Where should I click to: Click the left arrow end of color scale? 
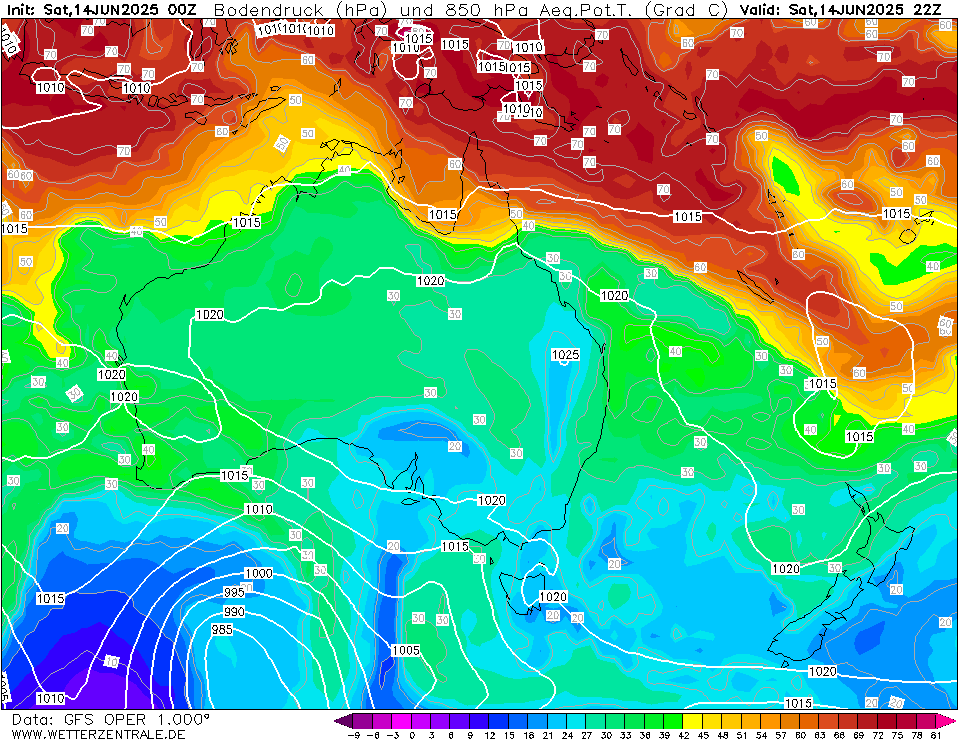click(343, 721)
